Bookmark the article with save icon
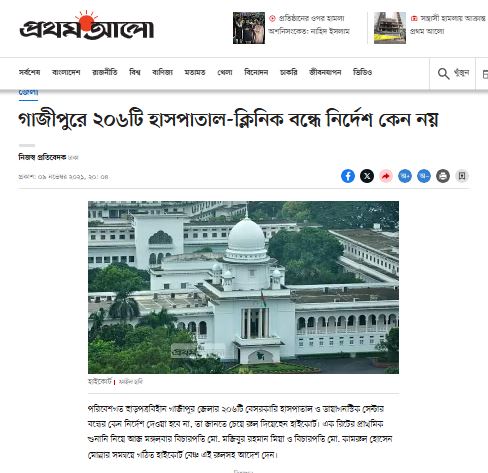This screenshot has height=473, width=488. point(462,176)
